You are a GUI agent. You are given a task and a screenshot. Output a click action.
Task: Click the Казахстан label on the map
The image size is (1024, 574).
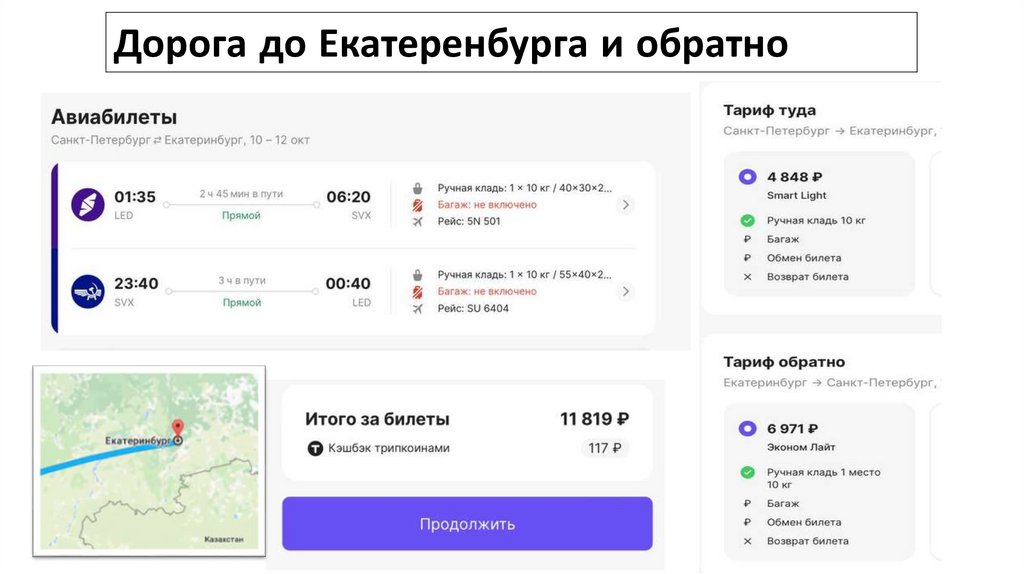point(224,539)
